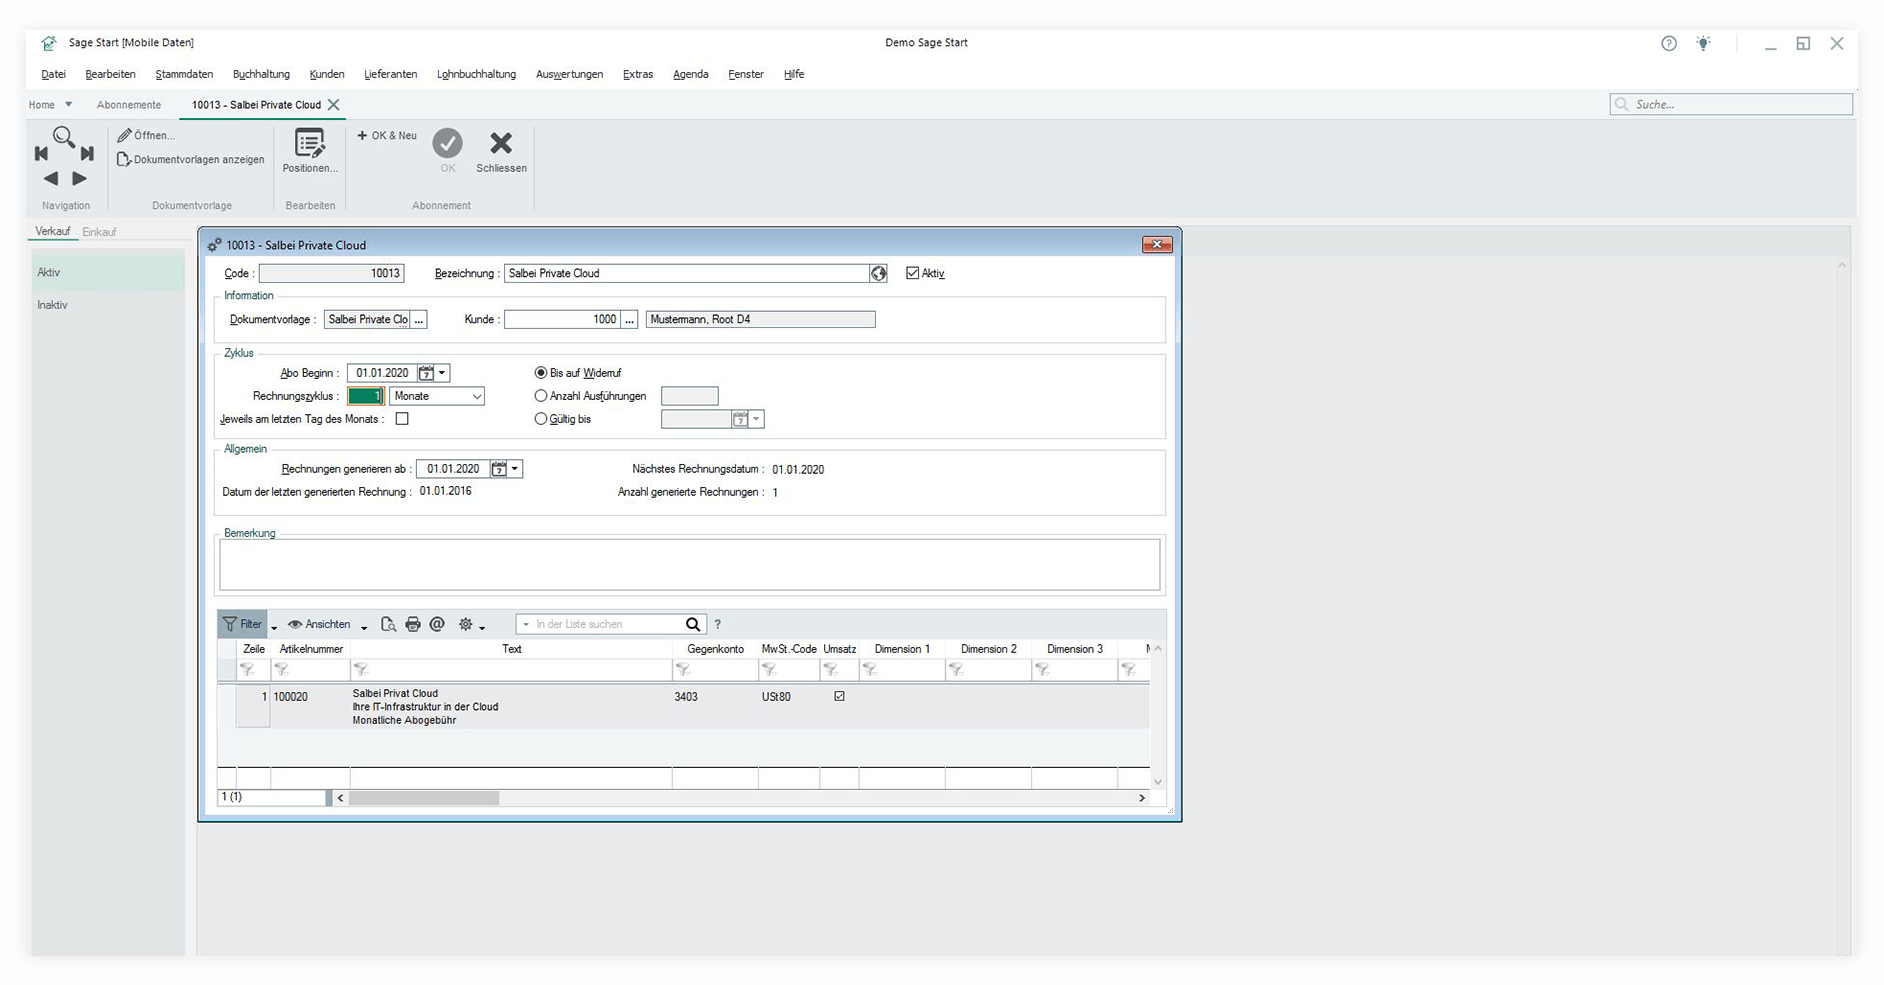Click the @ email icon in list toolbar
1884x985 pixels.
click(x=437, y=624)
